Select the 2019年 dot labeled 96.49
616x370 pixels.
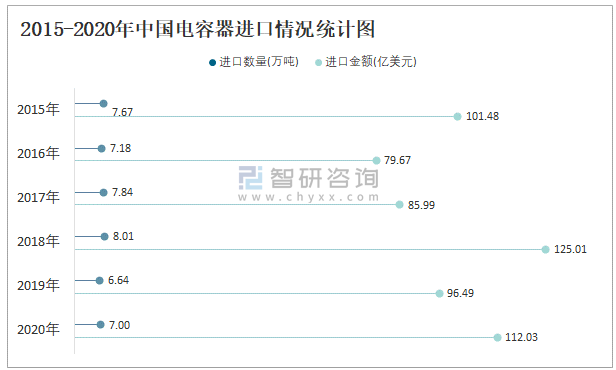(x=440, y=293)
